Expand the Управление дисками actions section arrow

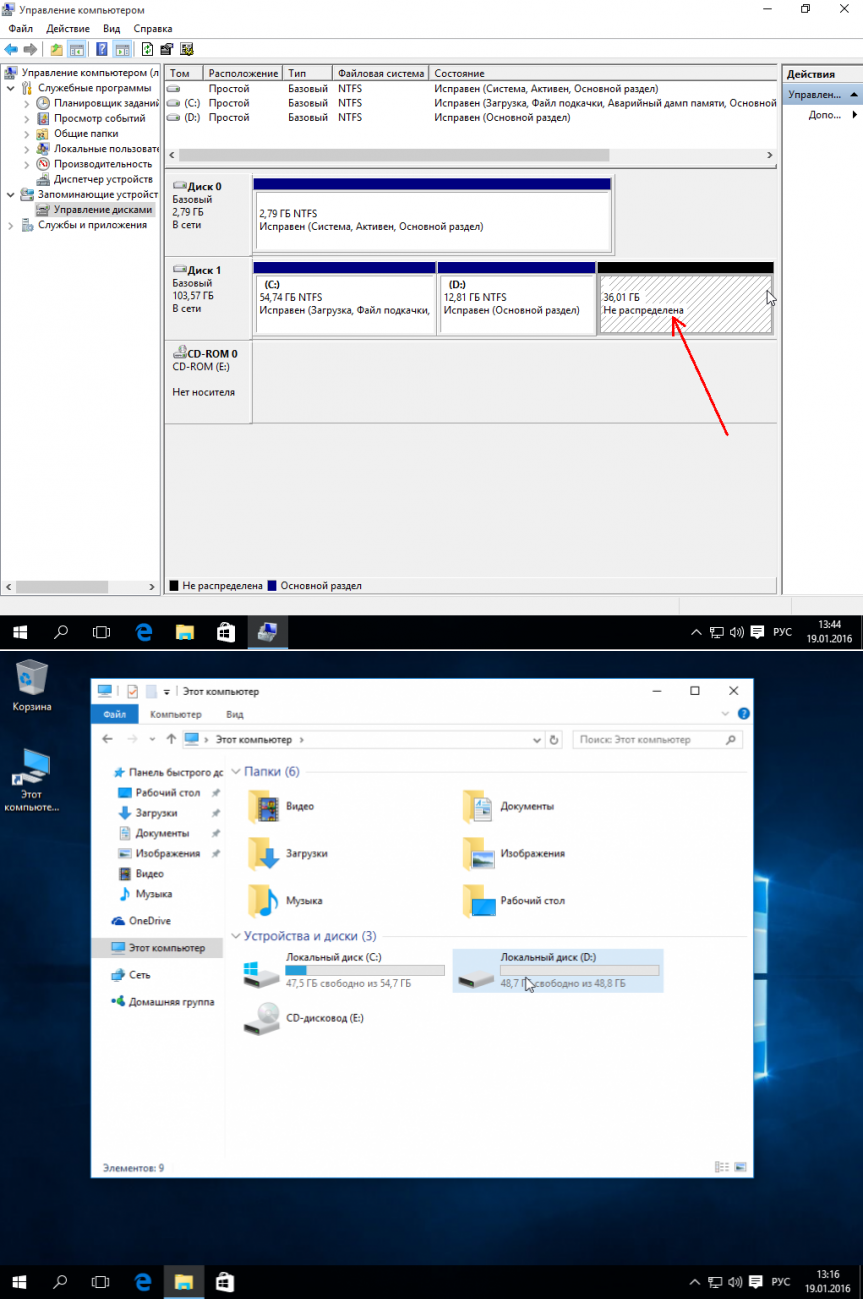click(855, 95)
